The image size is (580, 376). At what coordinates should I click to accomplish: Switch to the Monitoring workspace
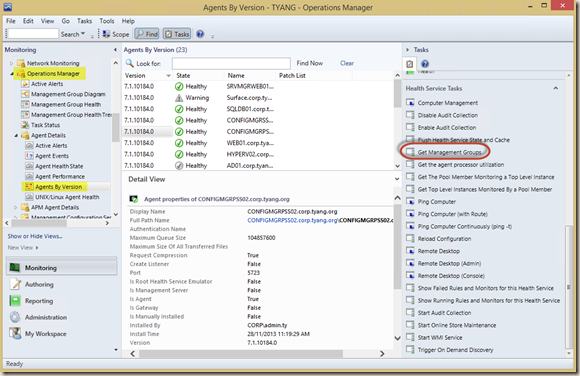[62, 268]
